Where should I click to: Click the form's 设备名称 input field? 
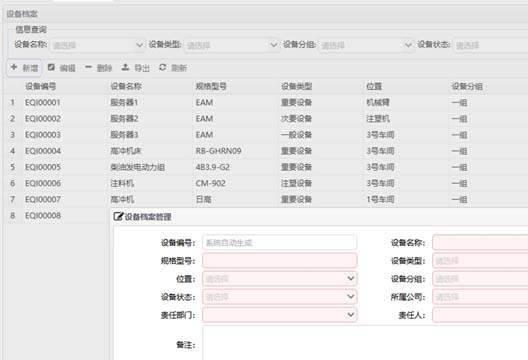tap(480, 242)
